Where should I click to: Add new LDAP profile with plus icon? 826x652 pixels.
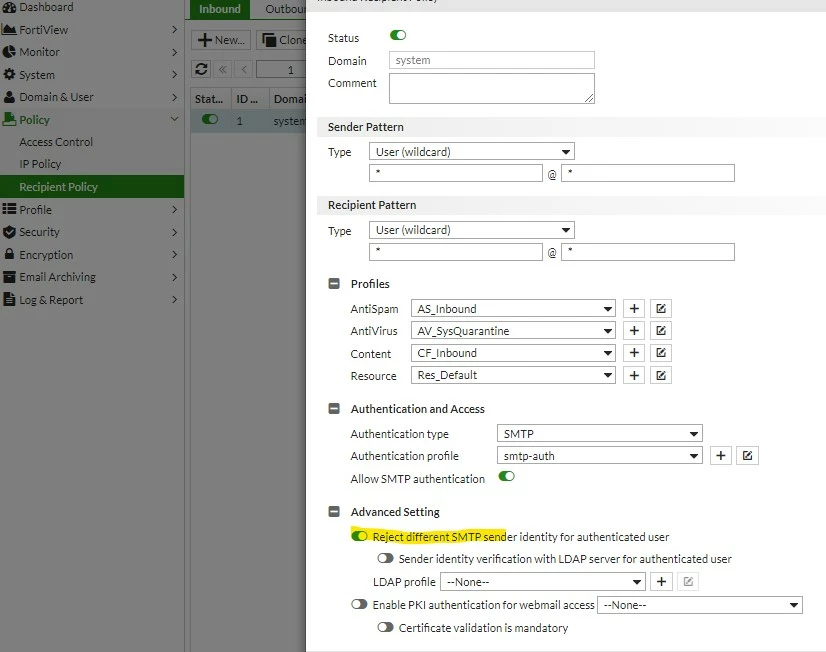[x=661, y=581]
